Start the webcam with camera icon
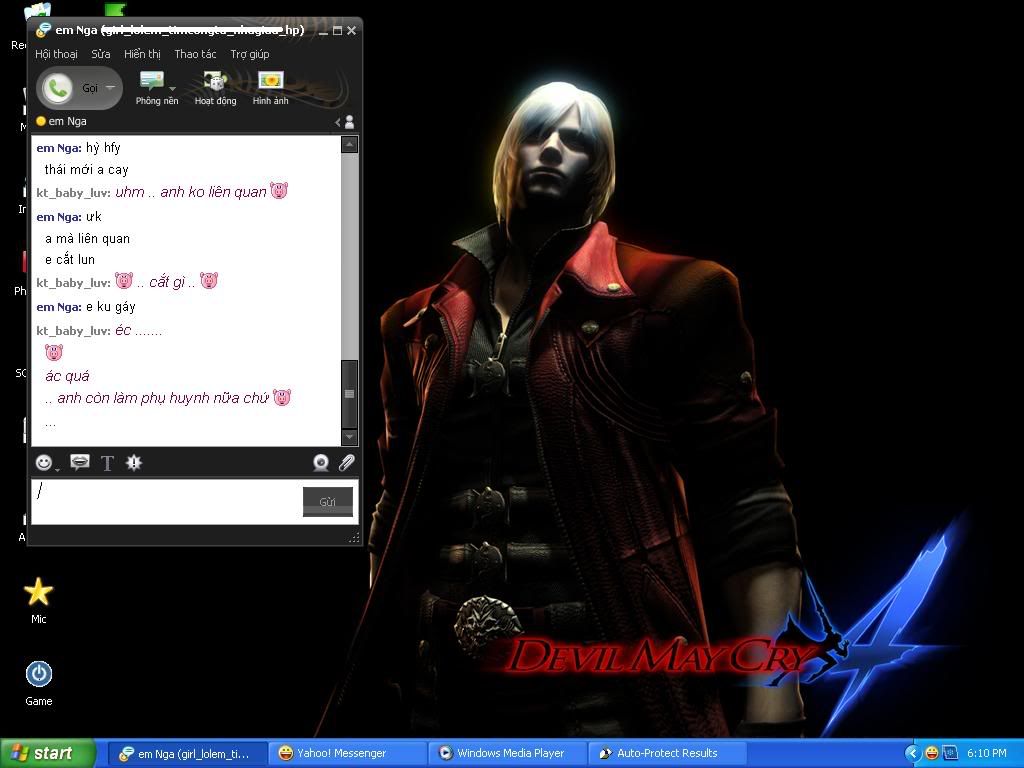 click(321, 463)
